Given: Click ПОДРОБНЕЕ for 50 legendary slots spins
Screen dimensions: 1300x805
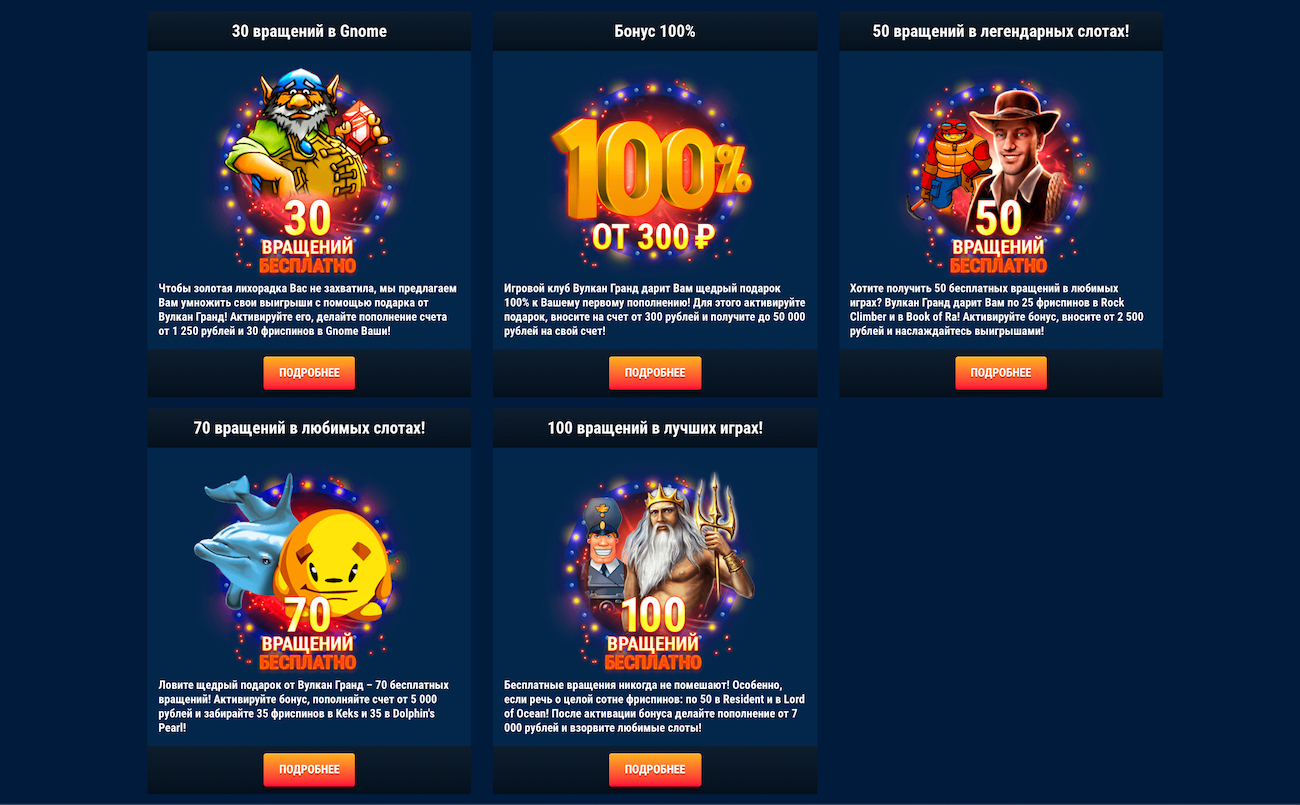Looking at the screenshot, I should tap(1001, 373).
